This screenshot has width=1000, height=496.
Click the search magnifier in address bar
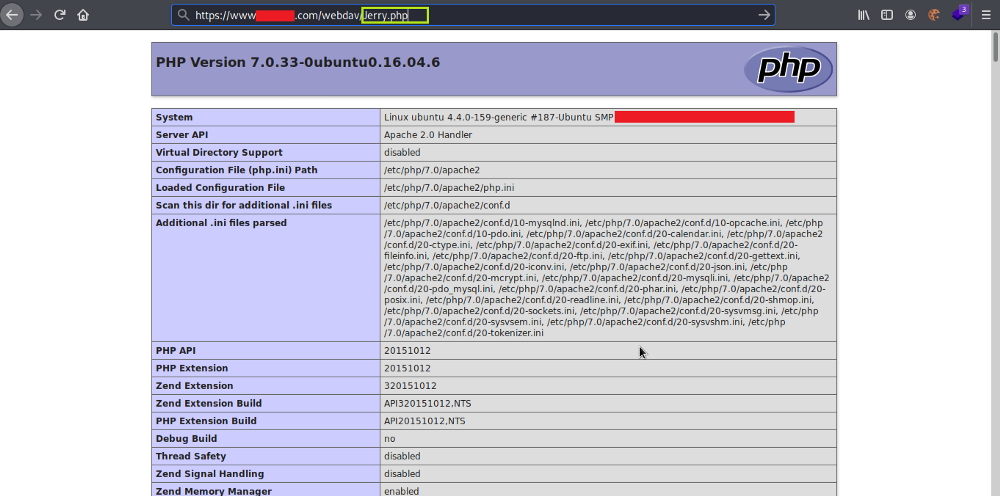(183, 15)
